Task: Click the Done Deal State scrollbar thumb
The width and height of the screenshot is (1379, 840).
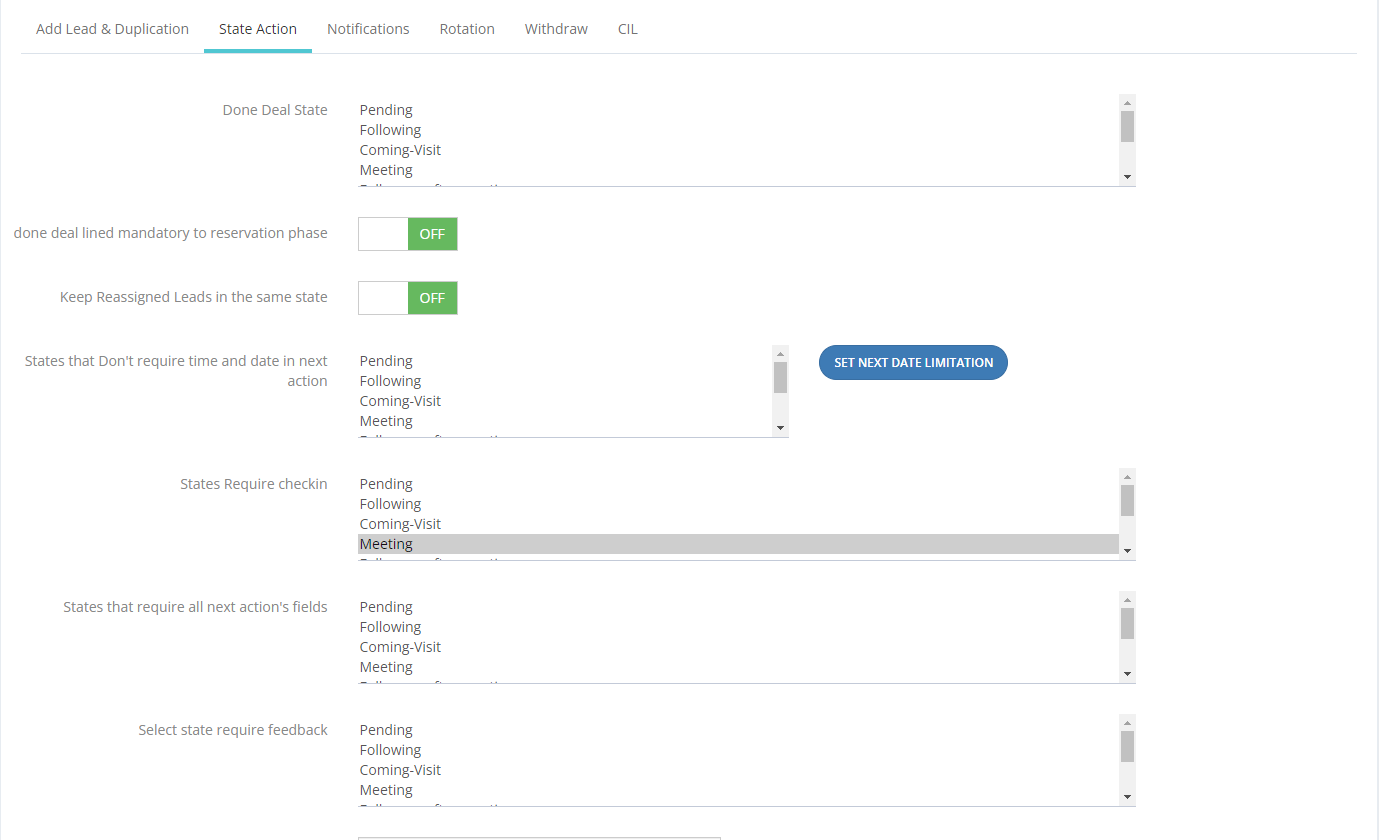Action: (x=1127, y=127)
